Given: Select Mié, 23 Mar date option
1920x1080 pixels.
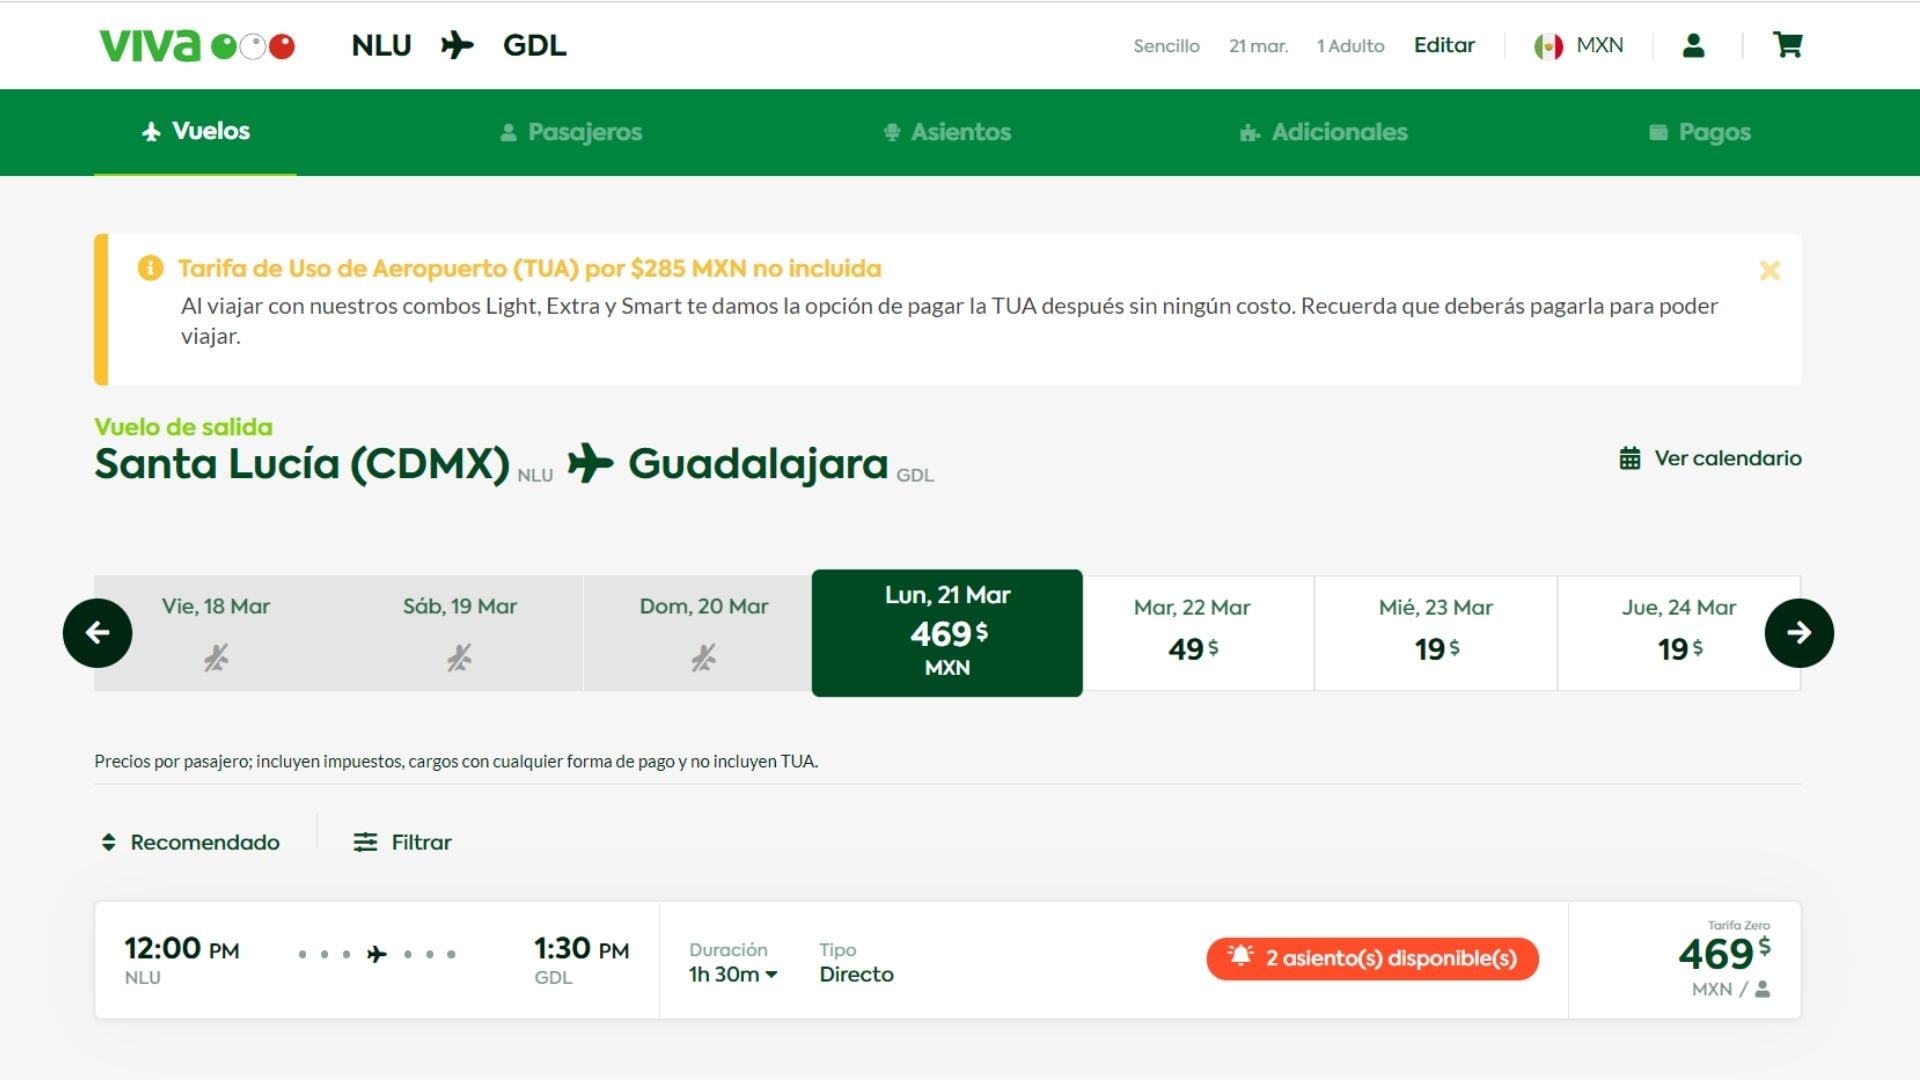Looking at the screenshot, I should point(1435,633).
